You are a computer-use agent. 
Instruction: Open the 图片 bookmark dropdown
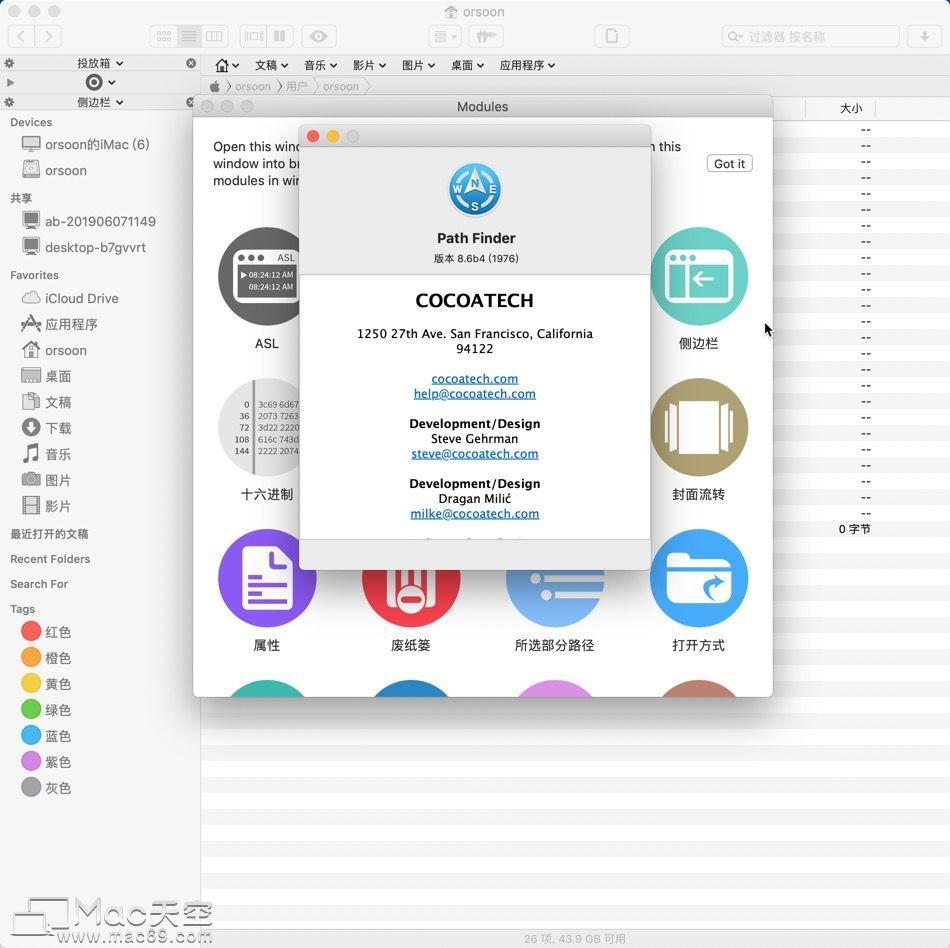pos(419,65)
